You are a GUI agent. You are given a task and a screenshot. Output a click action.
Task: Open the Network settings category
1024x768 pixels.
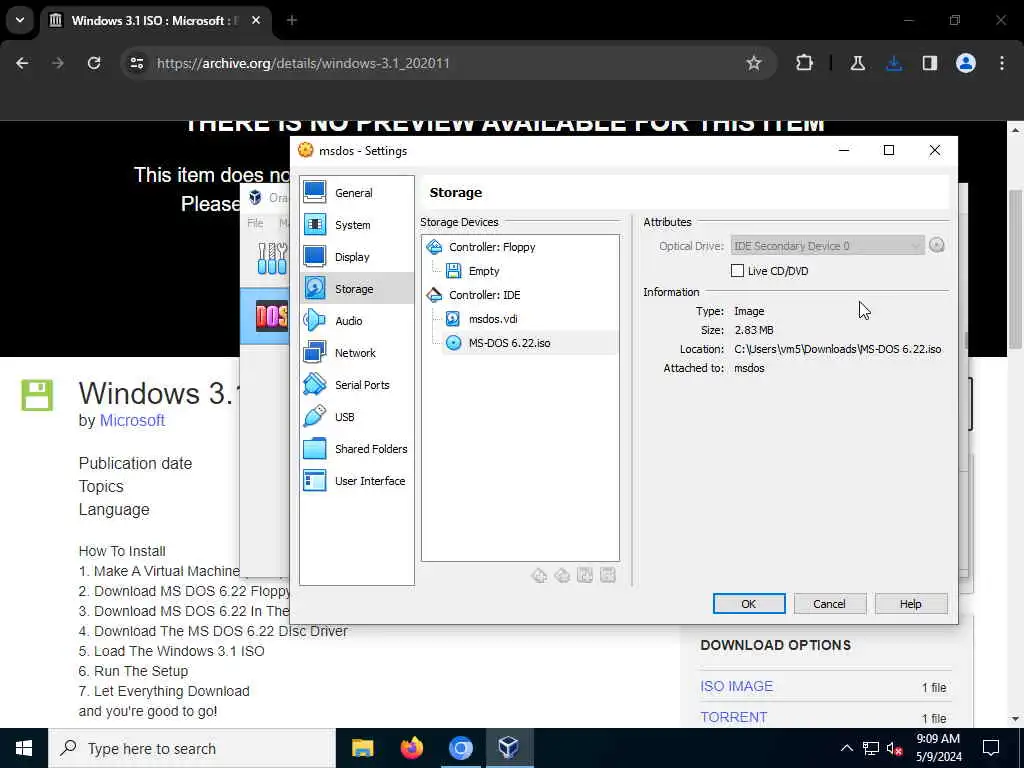pyautogui.click(x=357, y=353)
